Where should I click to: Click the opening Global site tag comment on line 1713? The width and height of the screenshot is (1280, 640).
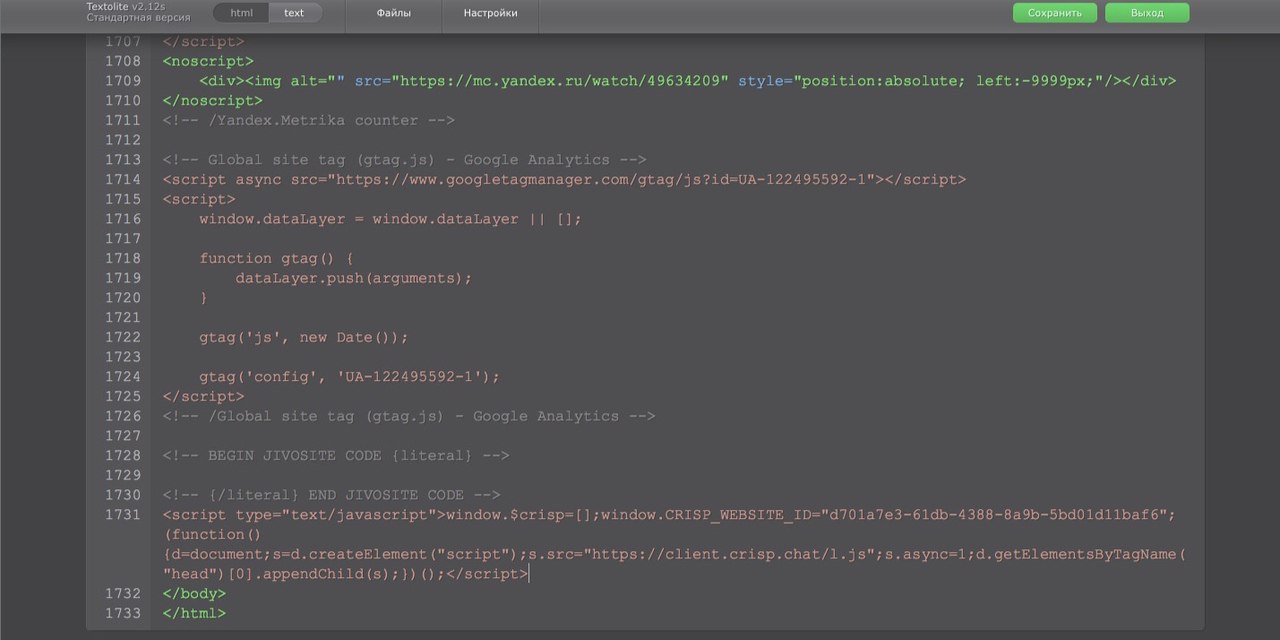pos(404,160)
